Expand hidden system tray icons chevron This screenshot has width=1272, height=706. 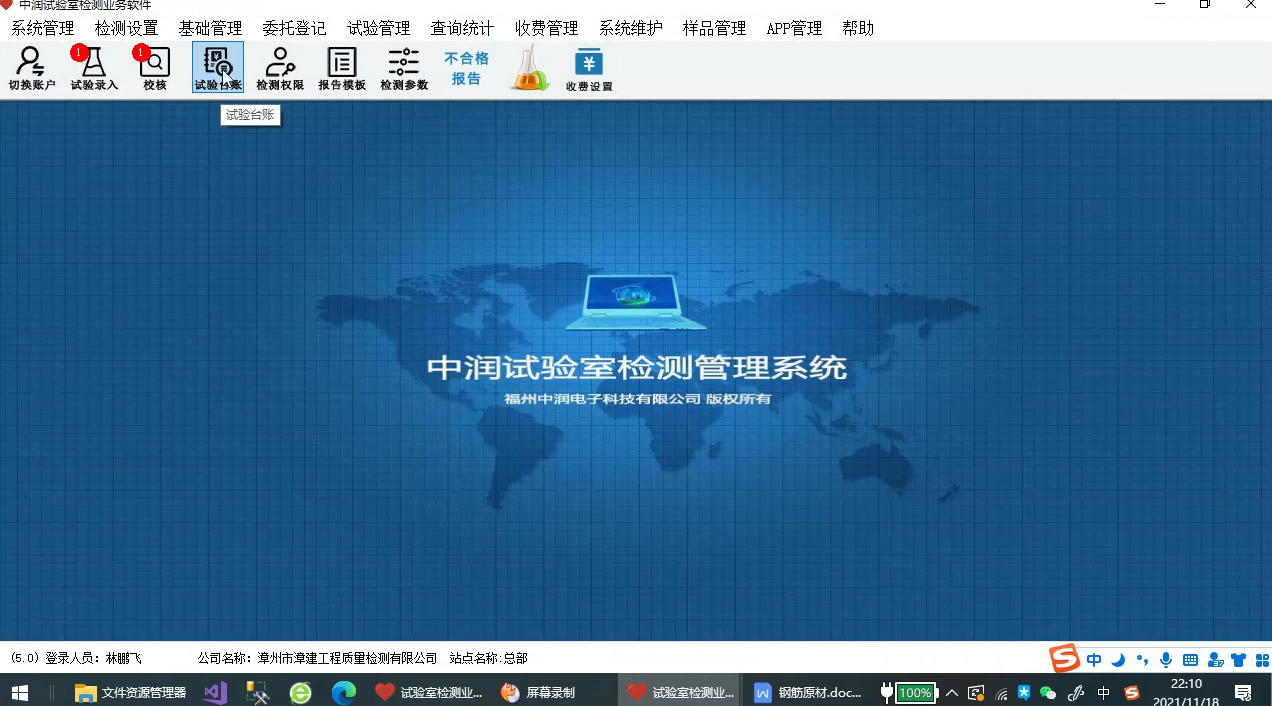pyautogui.click(x=952, y=692)
